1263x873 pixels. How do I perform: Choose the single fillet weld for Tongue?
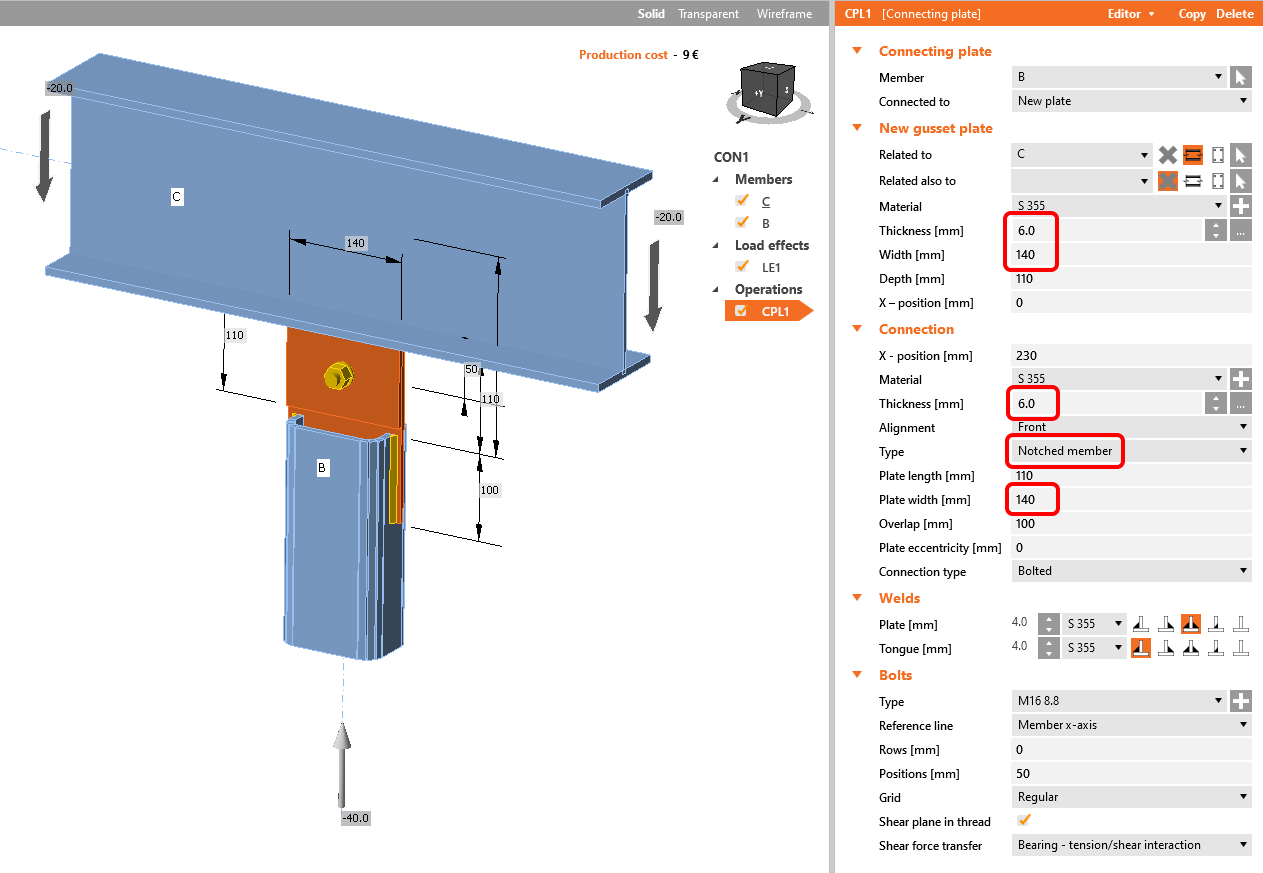point(1141,647)
